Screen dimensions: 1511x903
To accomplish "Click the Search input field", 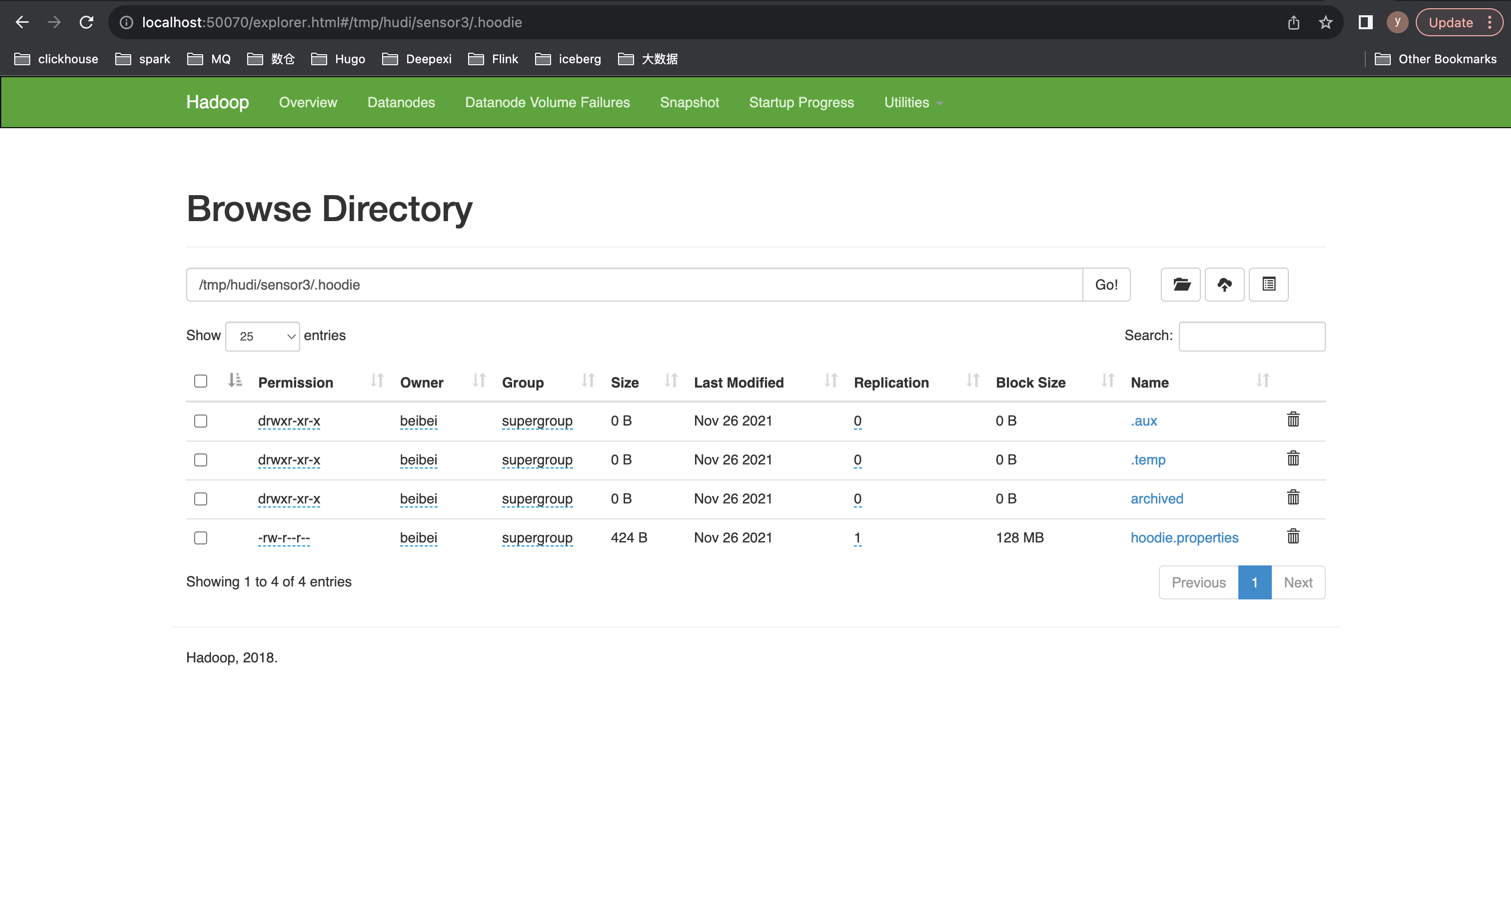I will tap(1252, 336).
